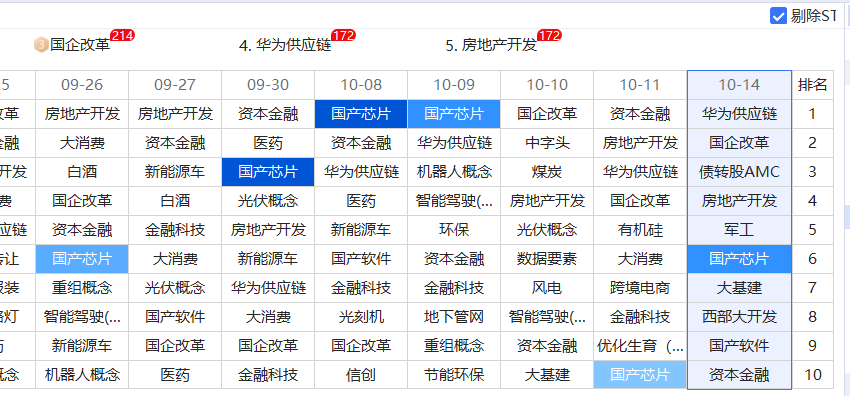
Task: Click 国企改革 in the 10-14 column
Action: click(739, 143)
